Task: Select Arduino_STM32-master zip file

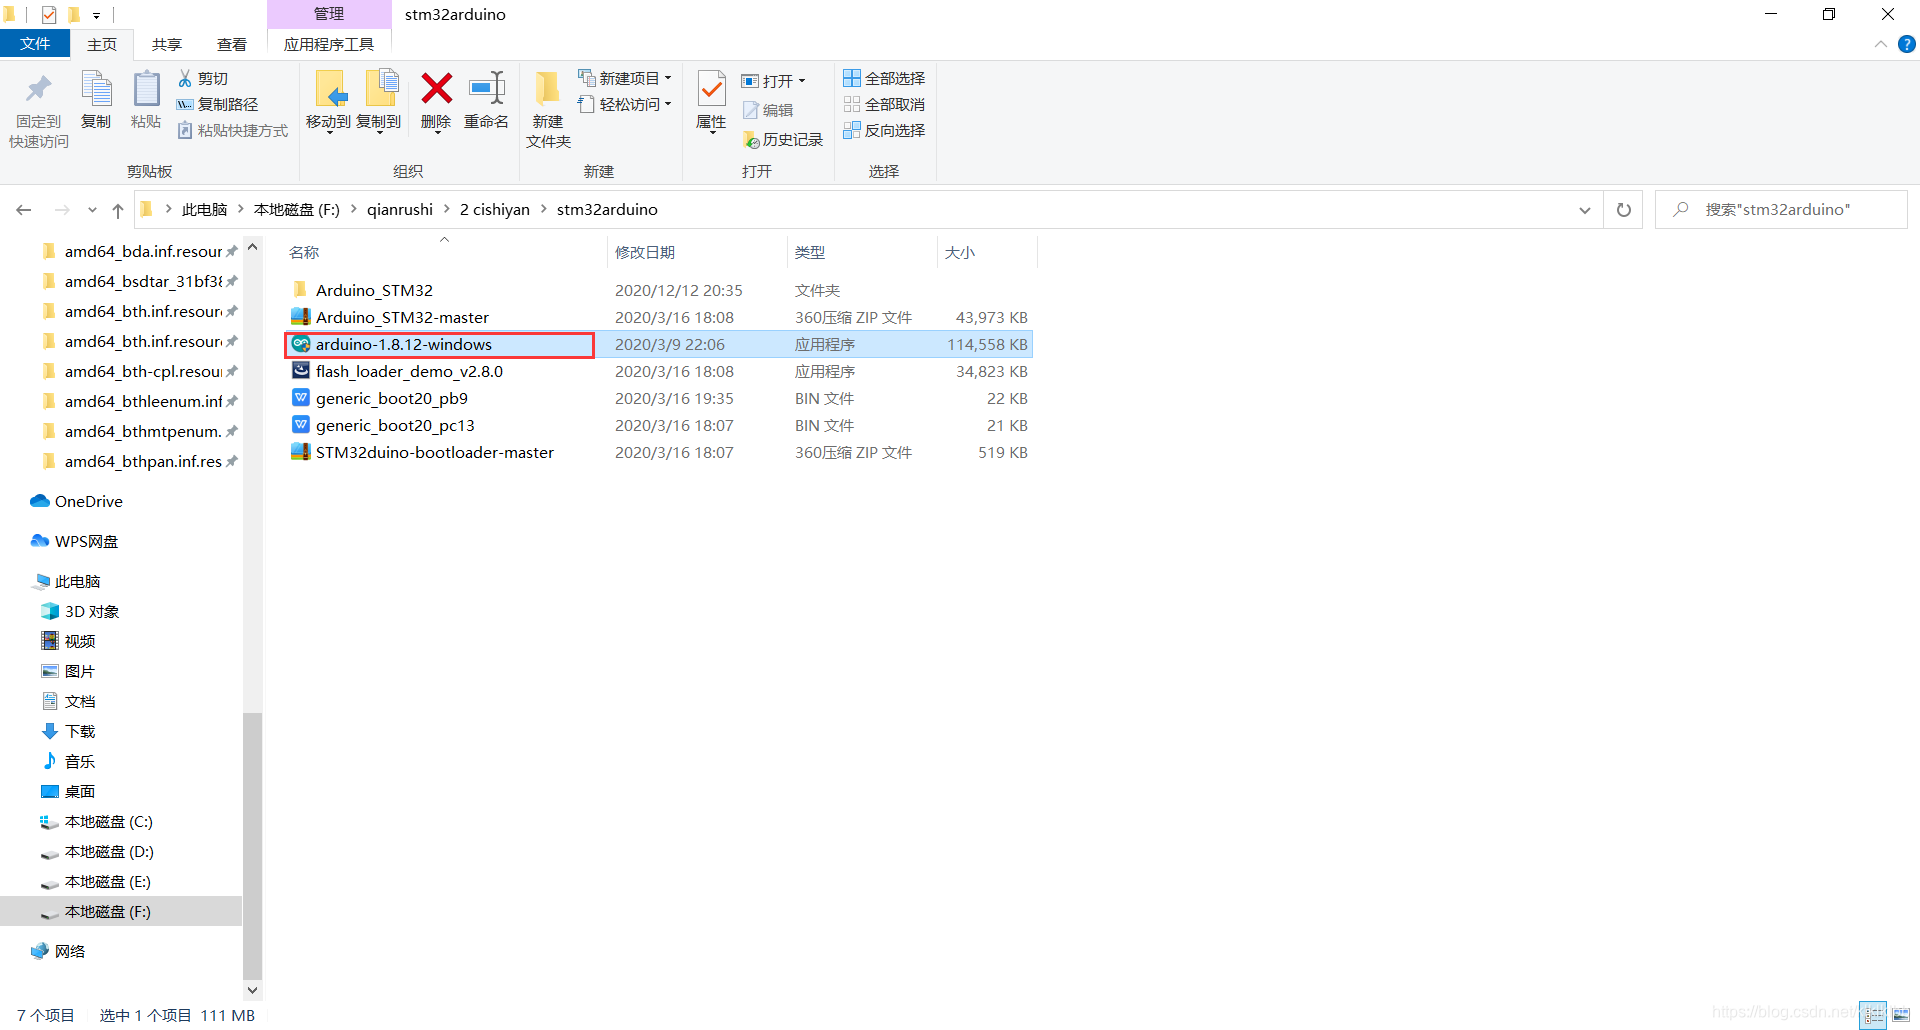Action: coord(402,317)
